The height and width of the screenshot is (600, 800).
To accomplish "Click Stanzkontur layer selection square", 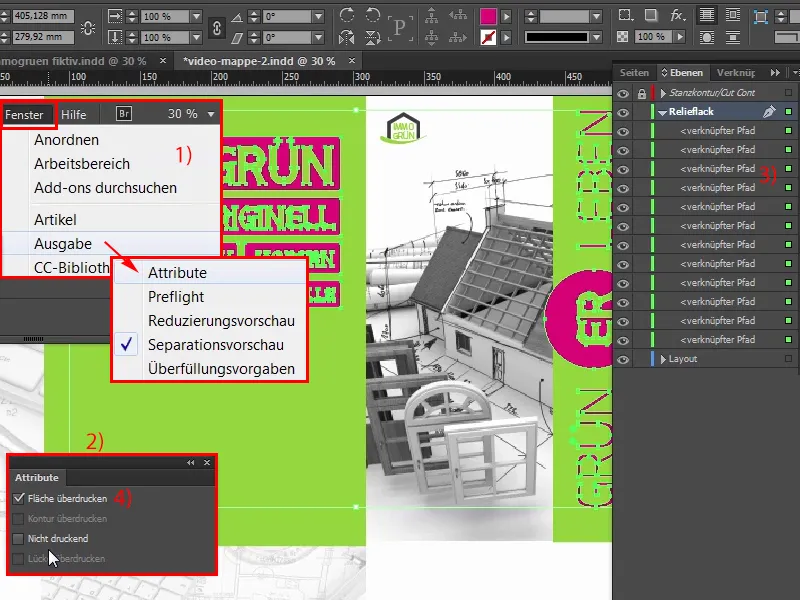I will (788, 92).
